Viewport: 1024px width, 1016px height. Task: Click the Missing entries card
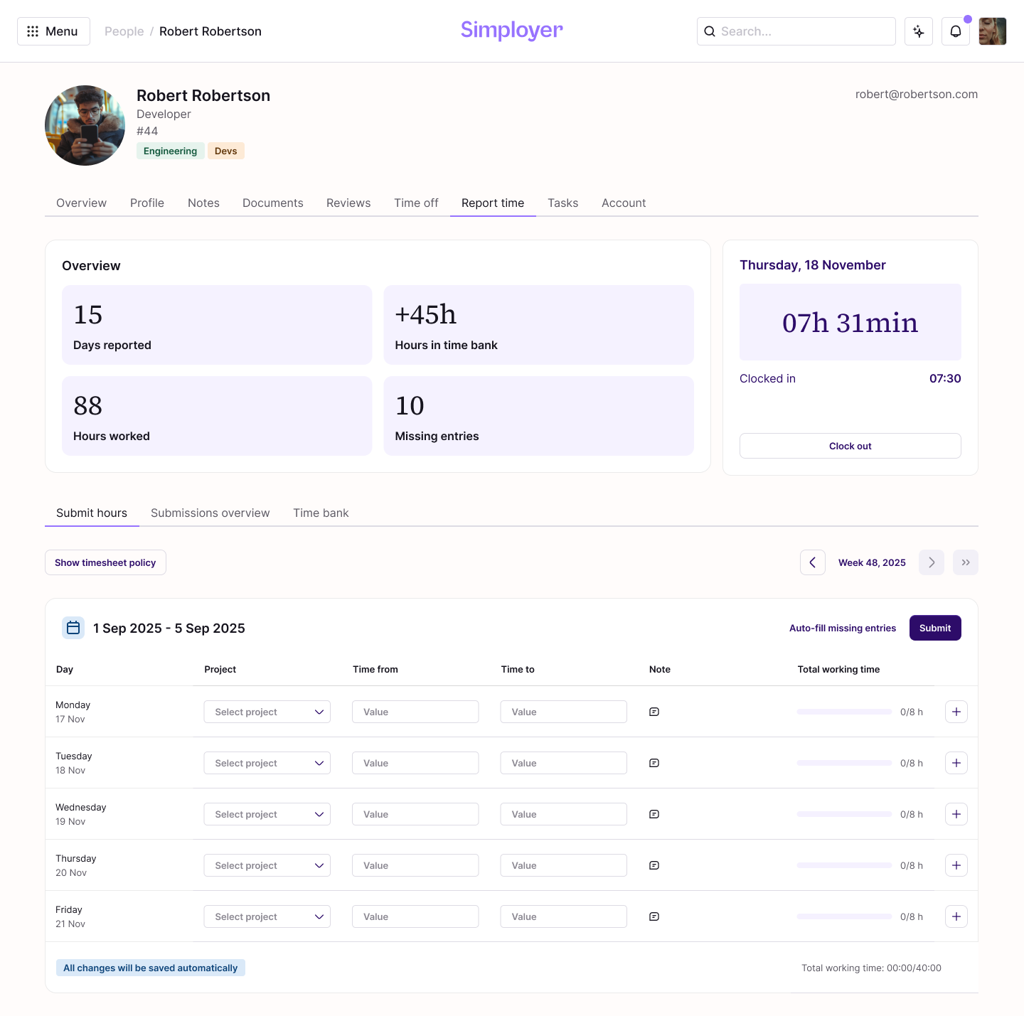click(538, 416)
